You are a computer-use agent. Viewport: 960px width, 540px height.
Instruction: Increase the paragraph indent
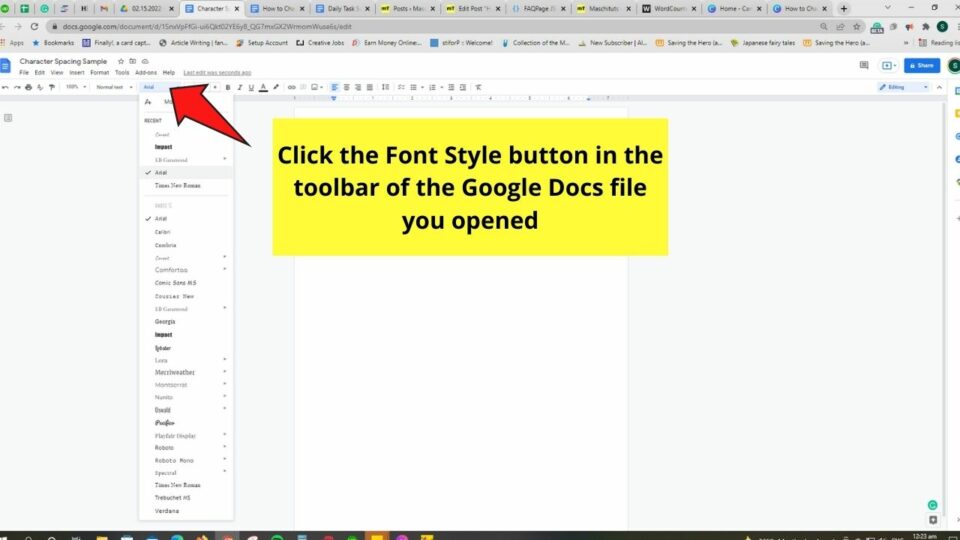click(x=463, y=88)
